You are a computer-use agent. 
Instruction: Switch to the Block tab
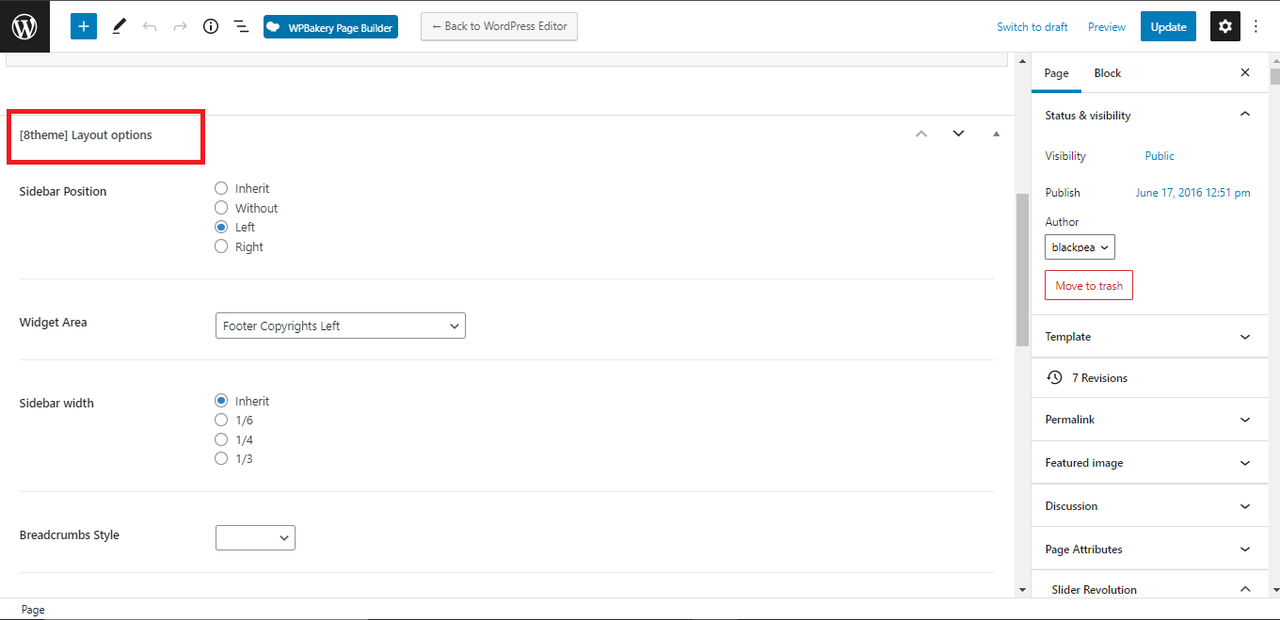1107,73
